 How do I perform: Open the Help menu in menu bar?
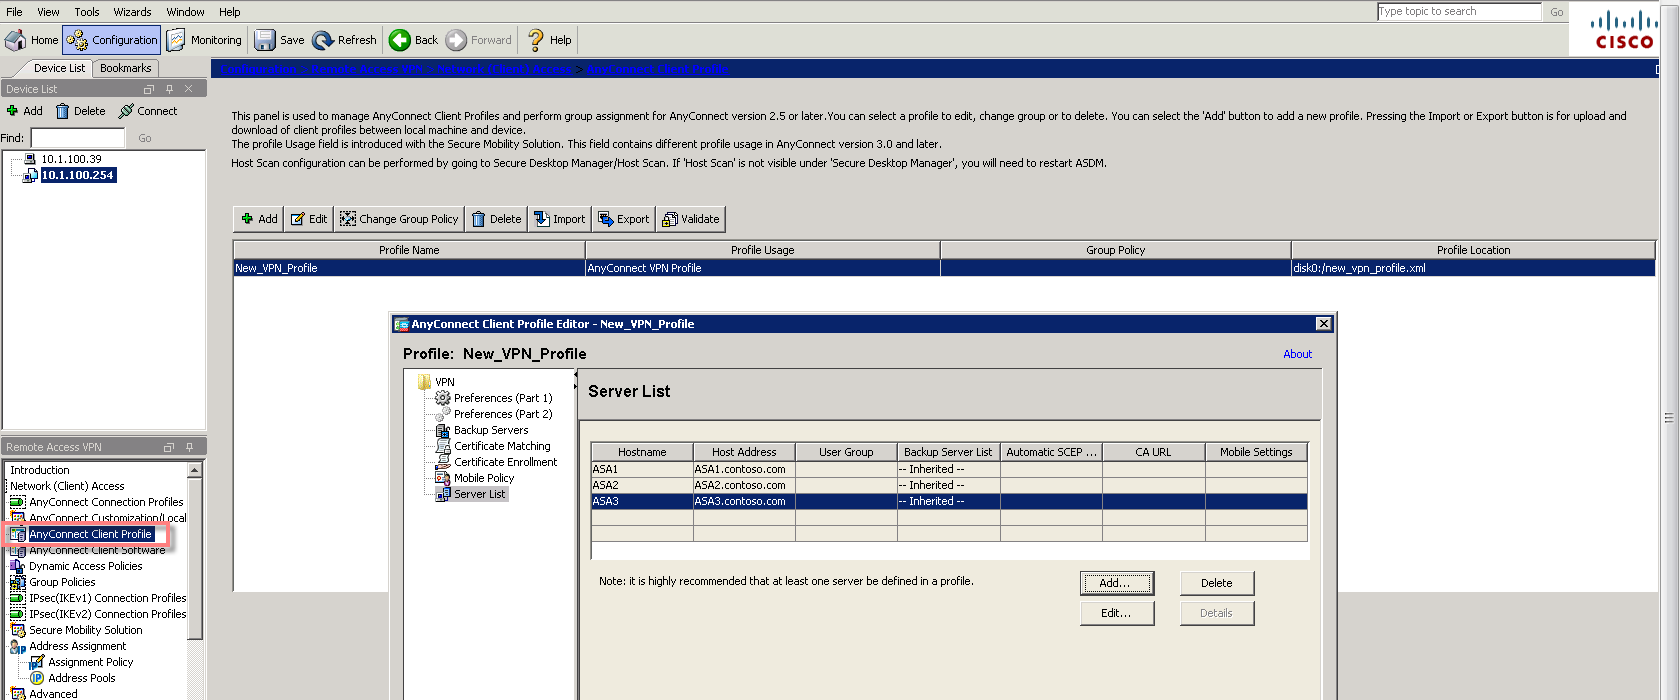click(230, 12)
